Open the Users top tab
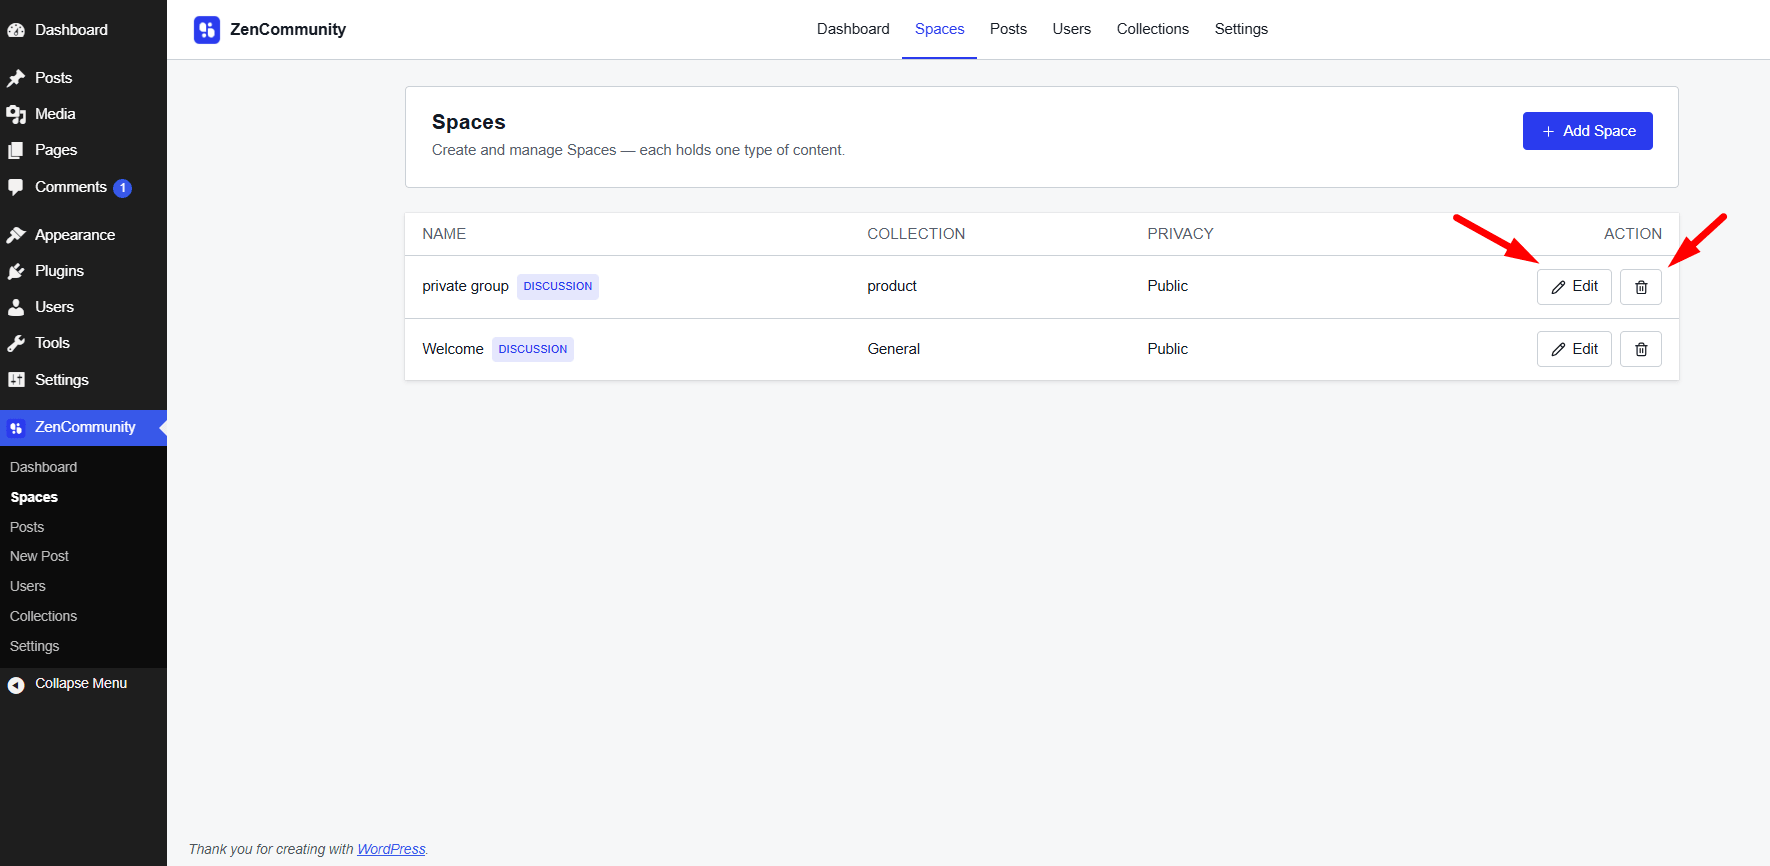This screenshot has height=866, width=1770. coord(1071,29)
